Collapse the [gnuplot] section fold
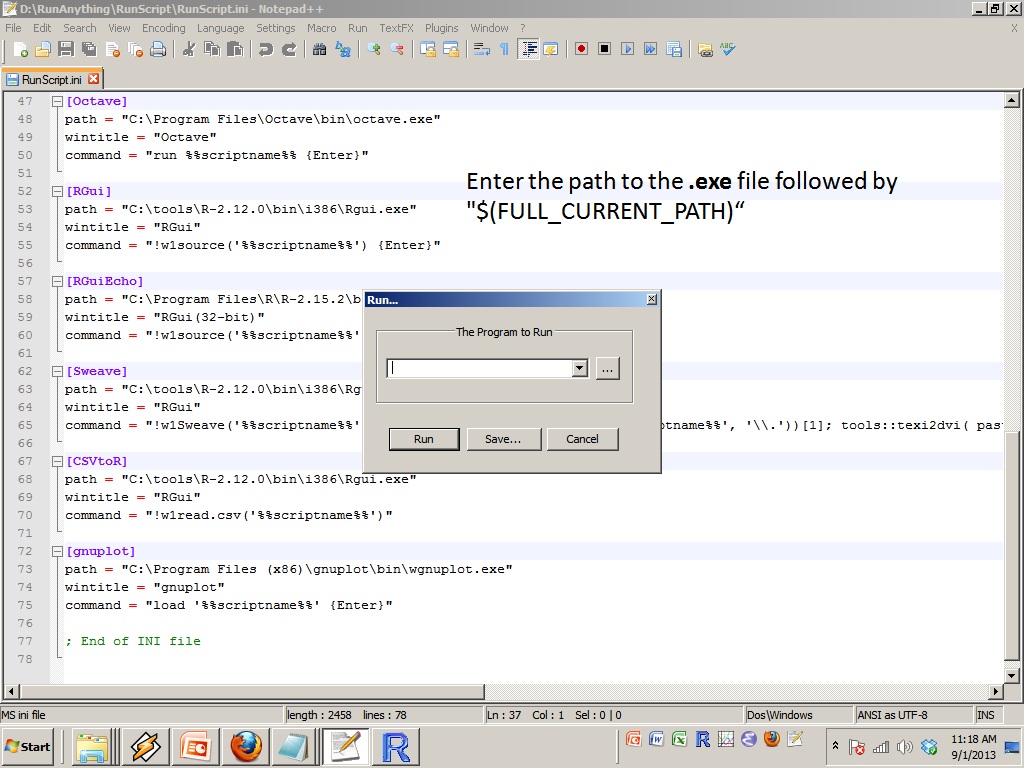Viewport: 1024px width, 768px height. pos(57,551)
